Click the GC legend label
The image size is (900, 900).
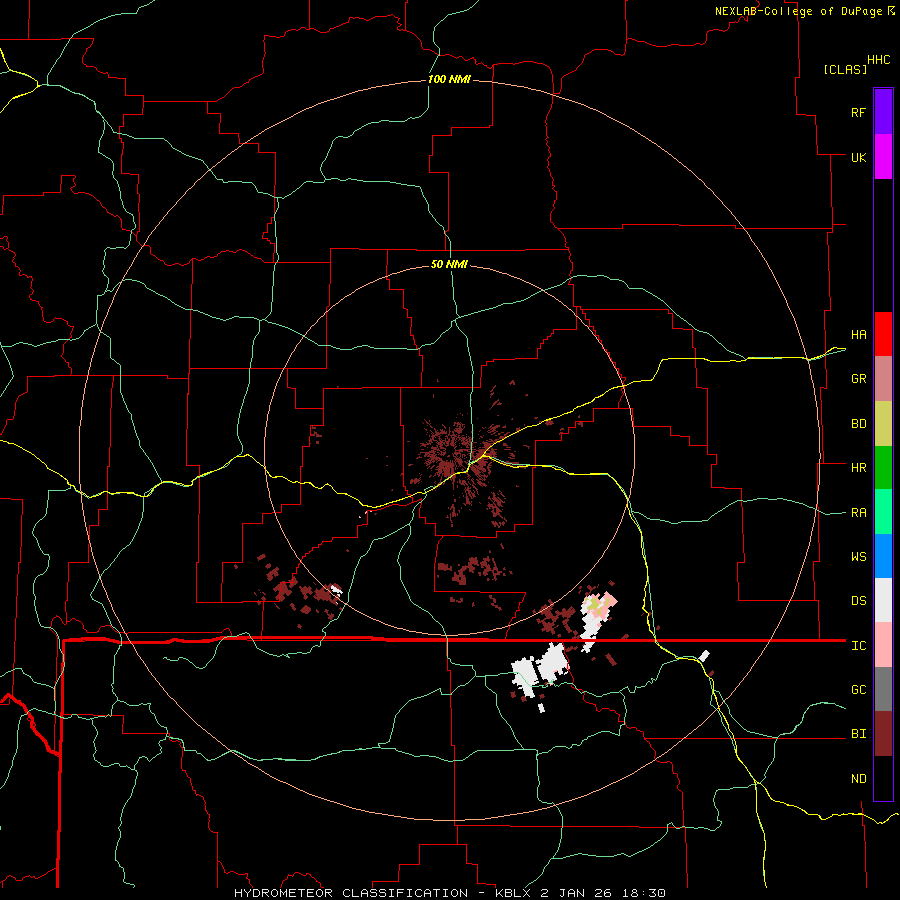858,690
